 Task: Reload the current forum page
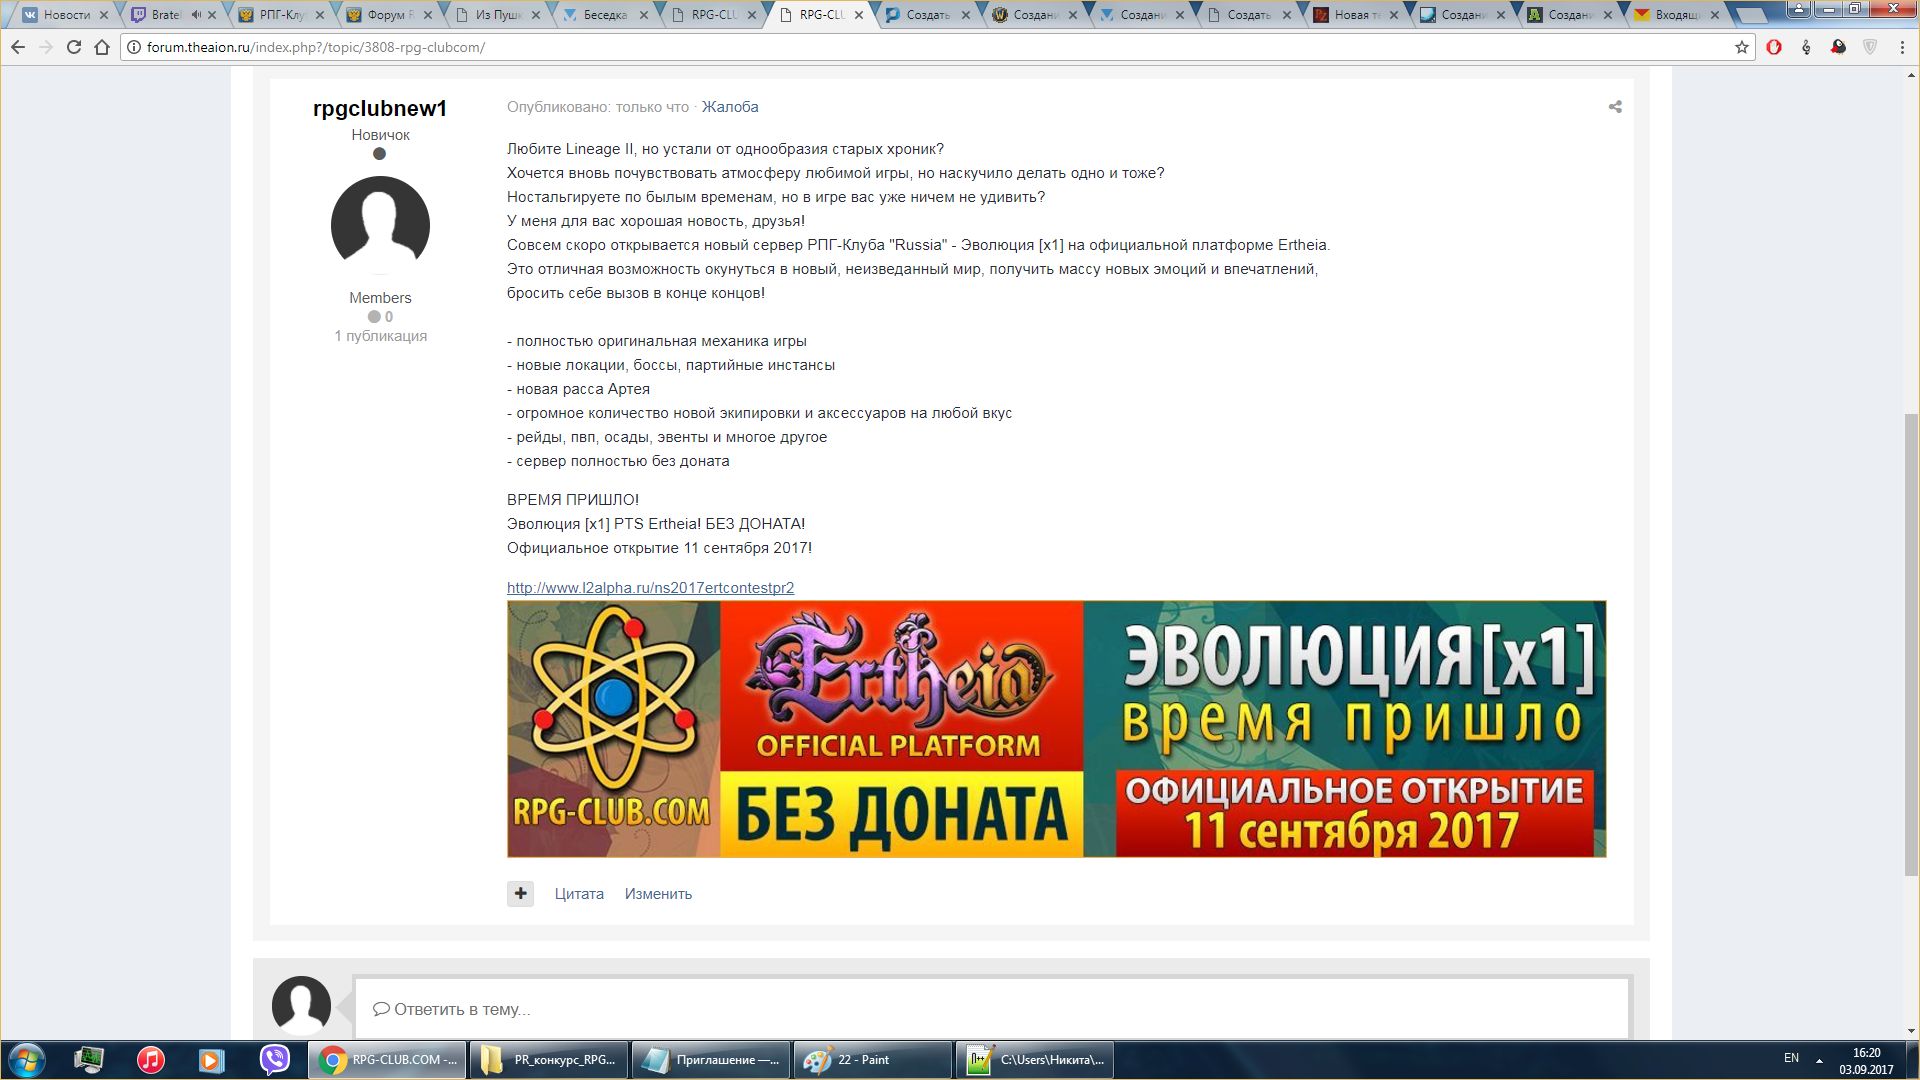point(74,47)
